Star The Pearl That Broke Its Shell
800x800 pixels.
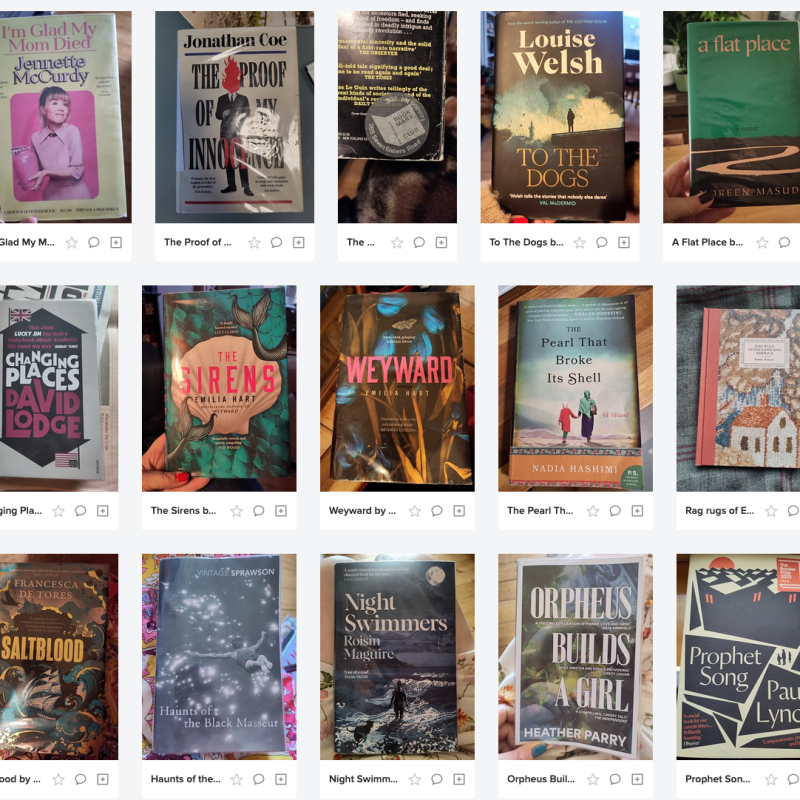[x=592, y=511]
